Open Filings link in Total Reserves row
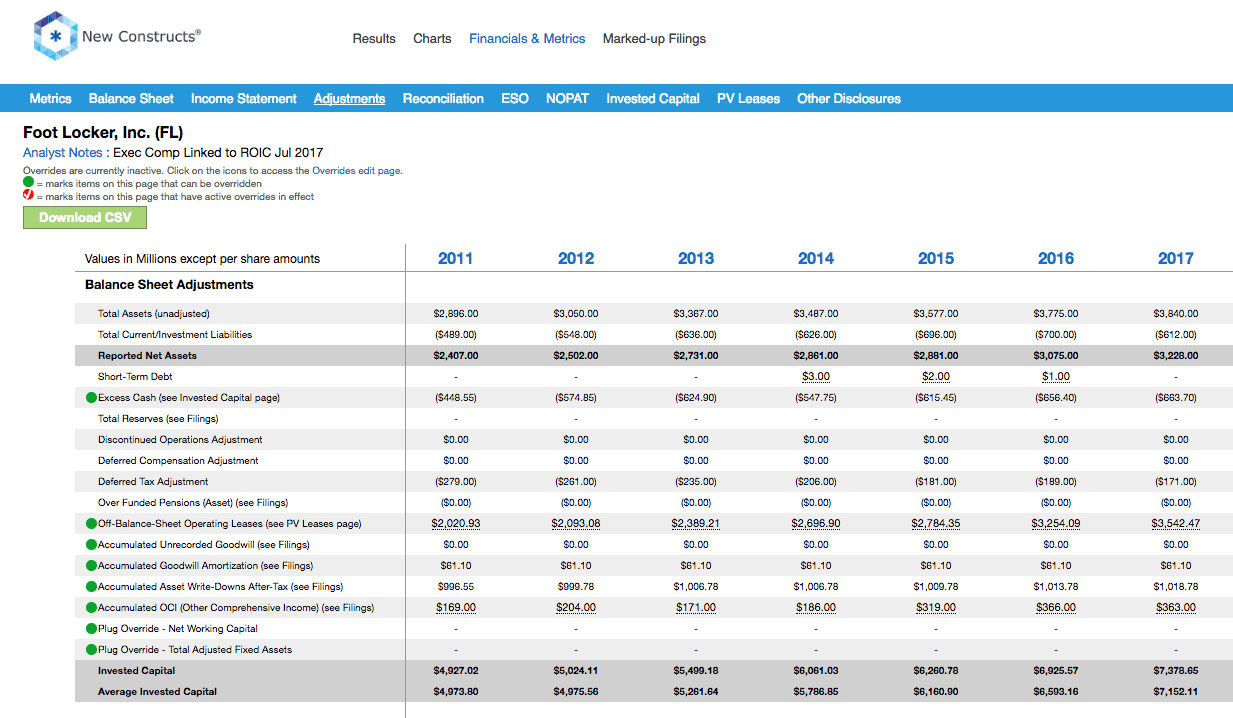The width and height of the screenshot is (1233, 718). [199, 419]
